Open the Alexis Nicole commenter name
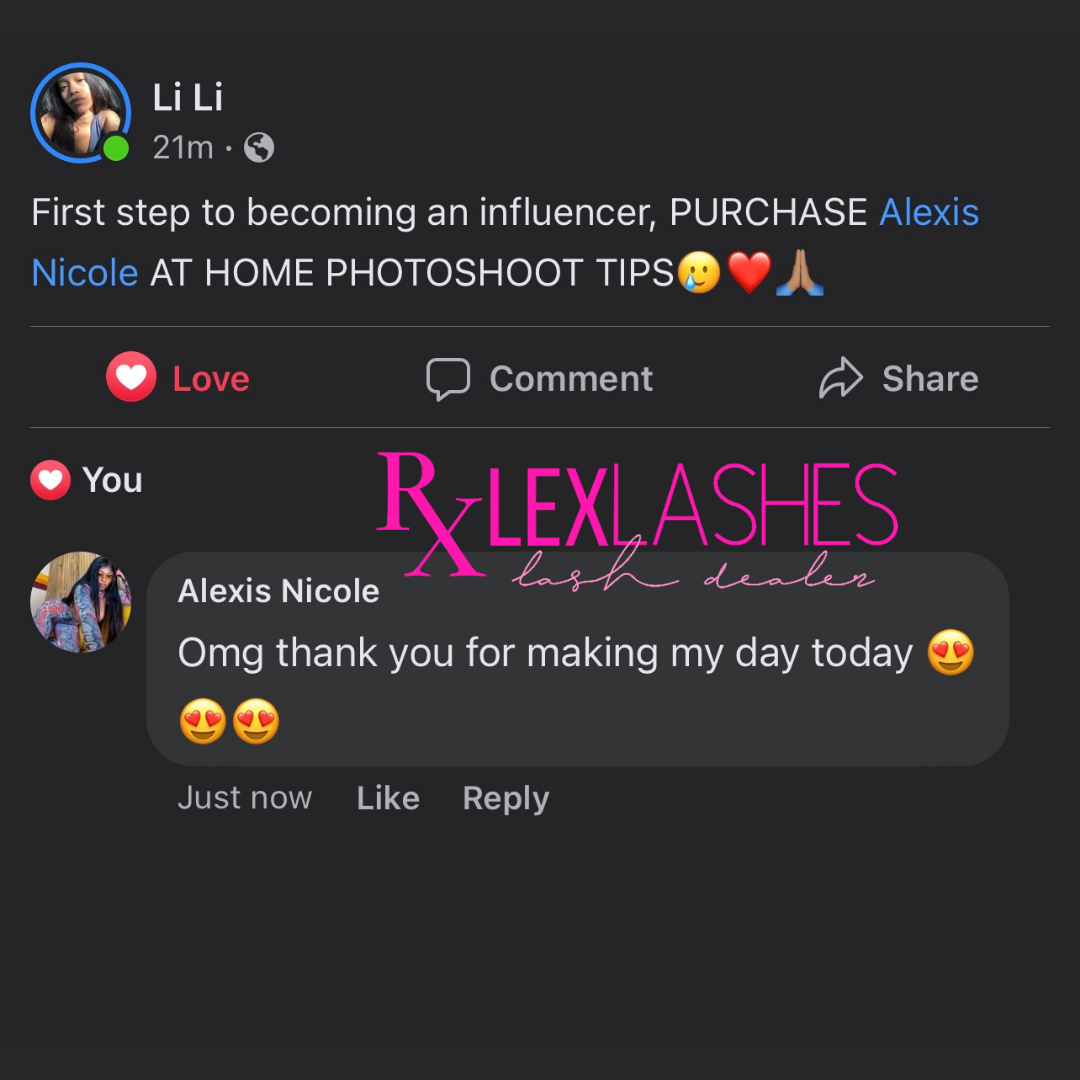Image resolution: width=1080 pixels, height=1080 pixels. (278, 591)
